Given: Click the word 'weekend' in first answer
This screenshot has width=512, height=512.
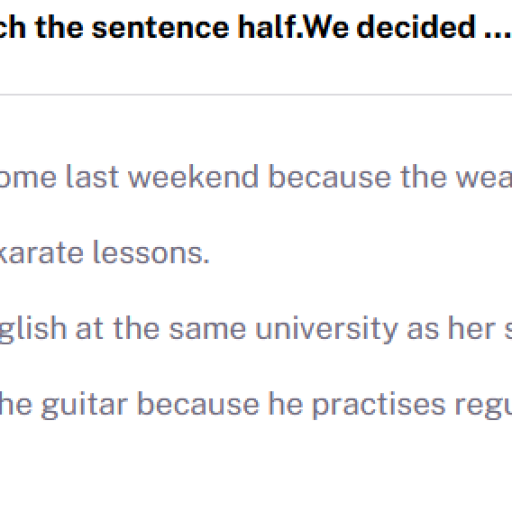Looking at the screenshot, I should (x=193, y=177).
